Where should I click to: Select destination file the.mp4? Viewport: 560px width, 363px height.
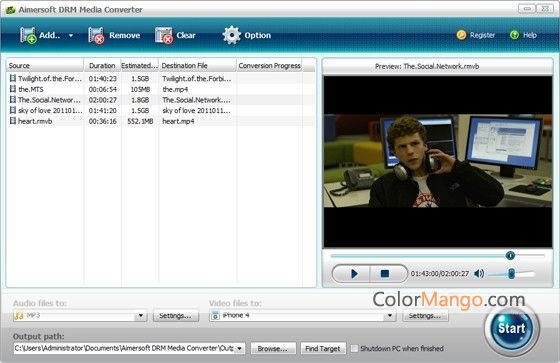175,89
